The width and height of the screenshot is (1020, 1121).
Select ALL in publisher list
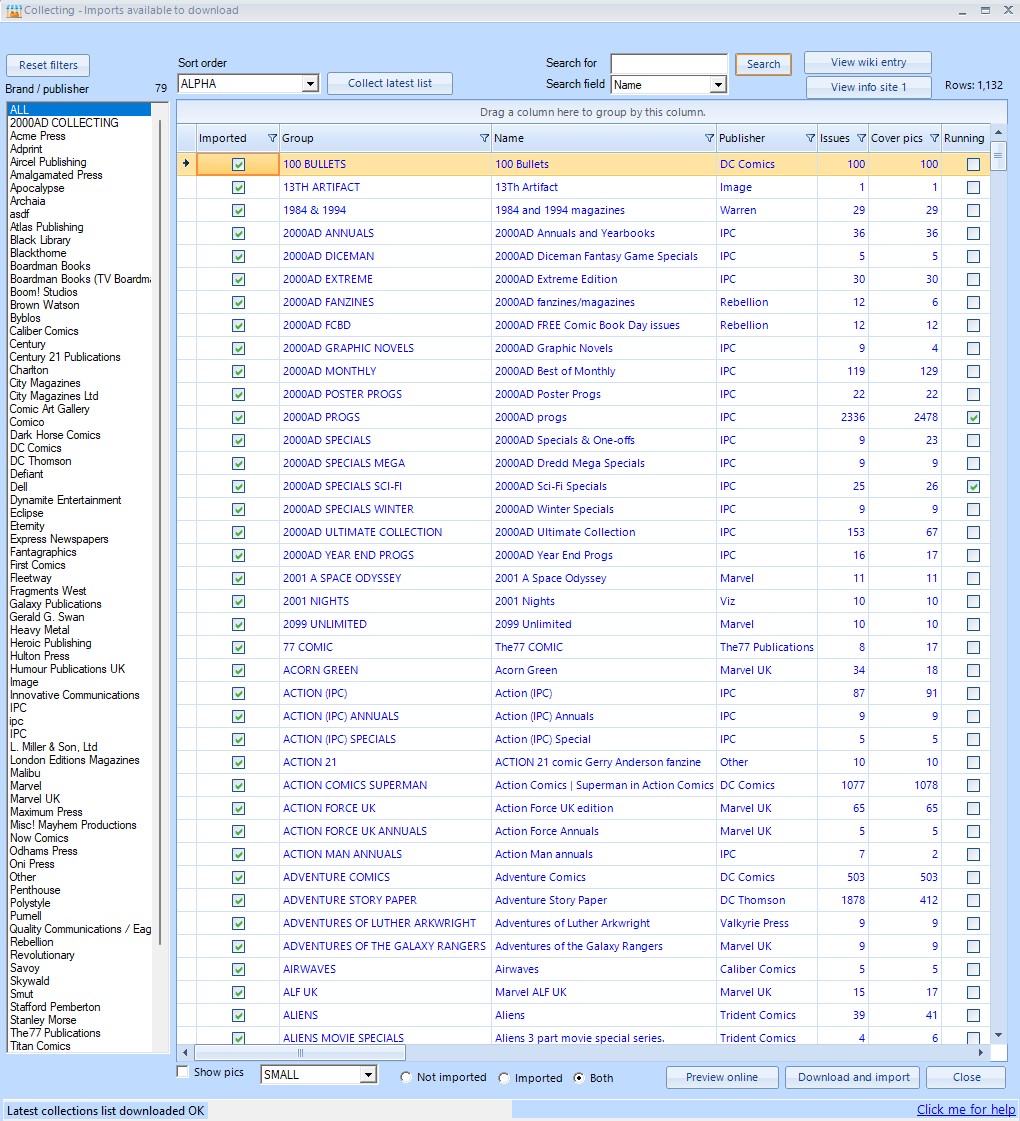79,110
